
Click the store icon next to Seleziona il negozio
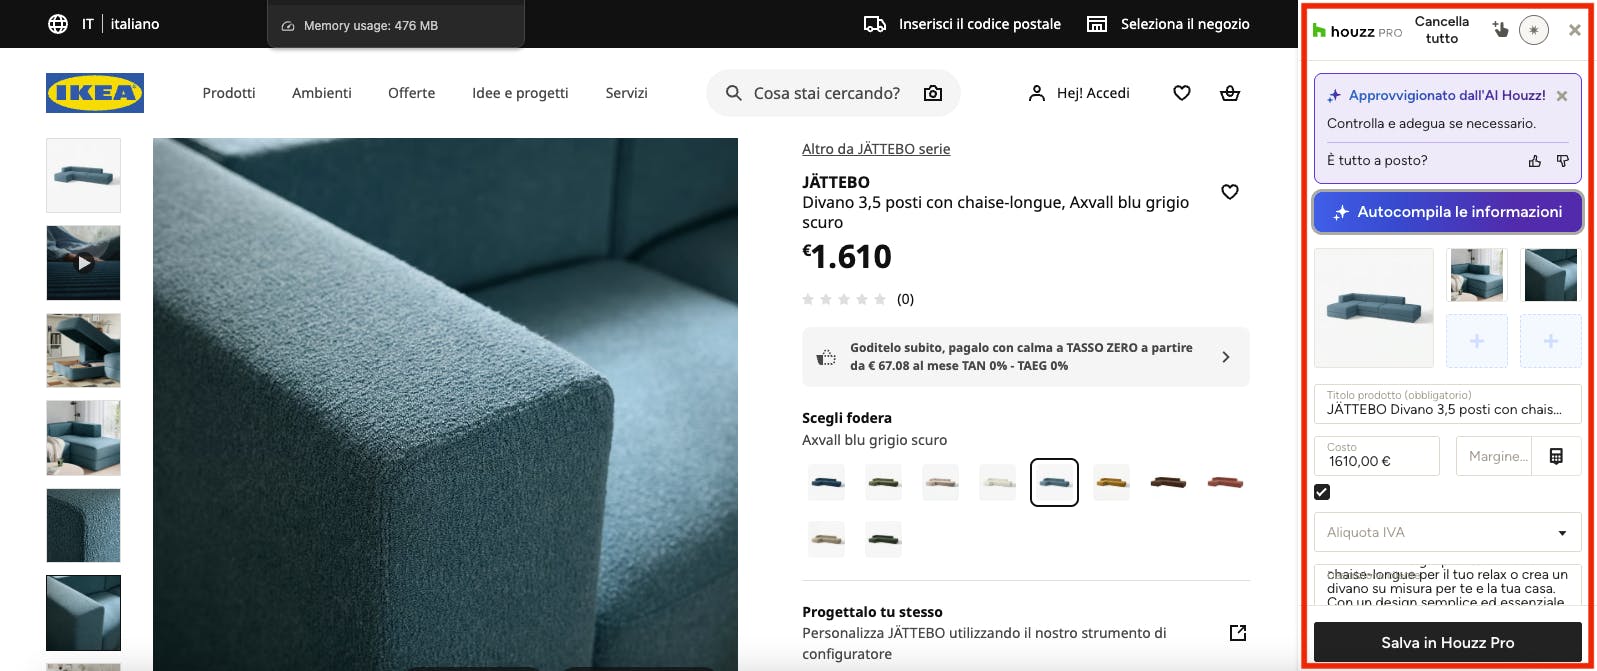1097,24
